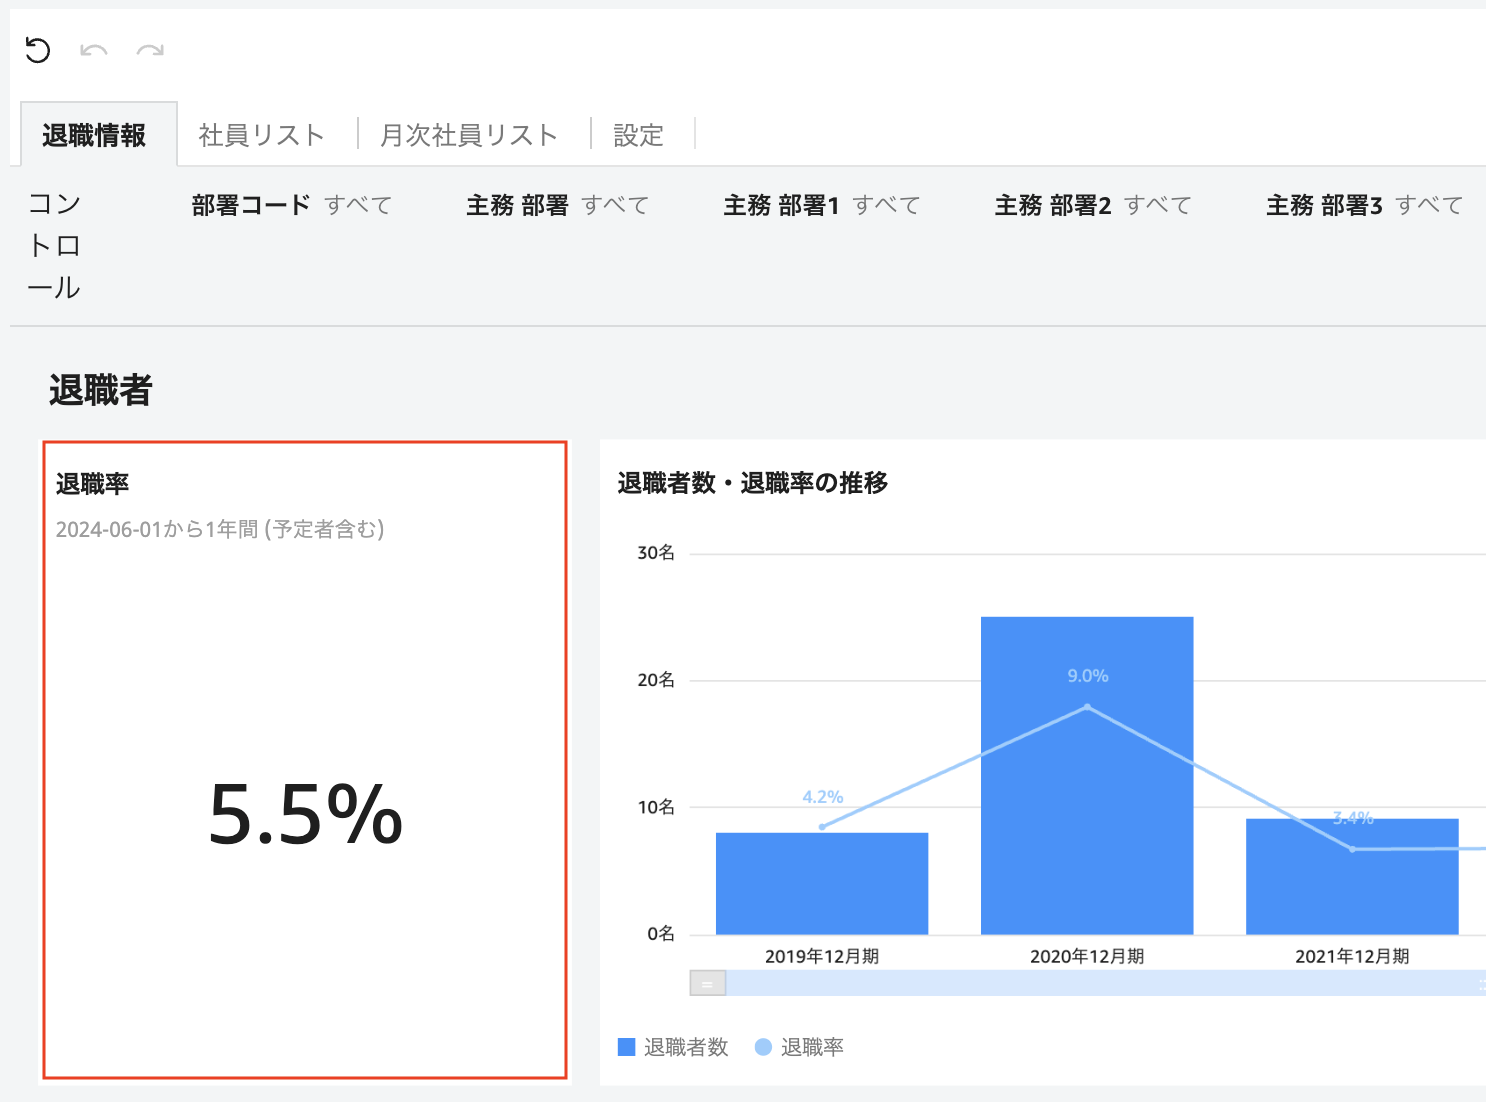Click the redo arrow icon
Screen dimensions: 1486x1102
coord(150,50)
